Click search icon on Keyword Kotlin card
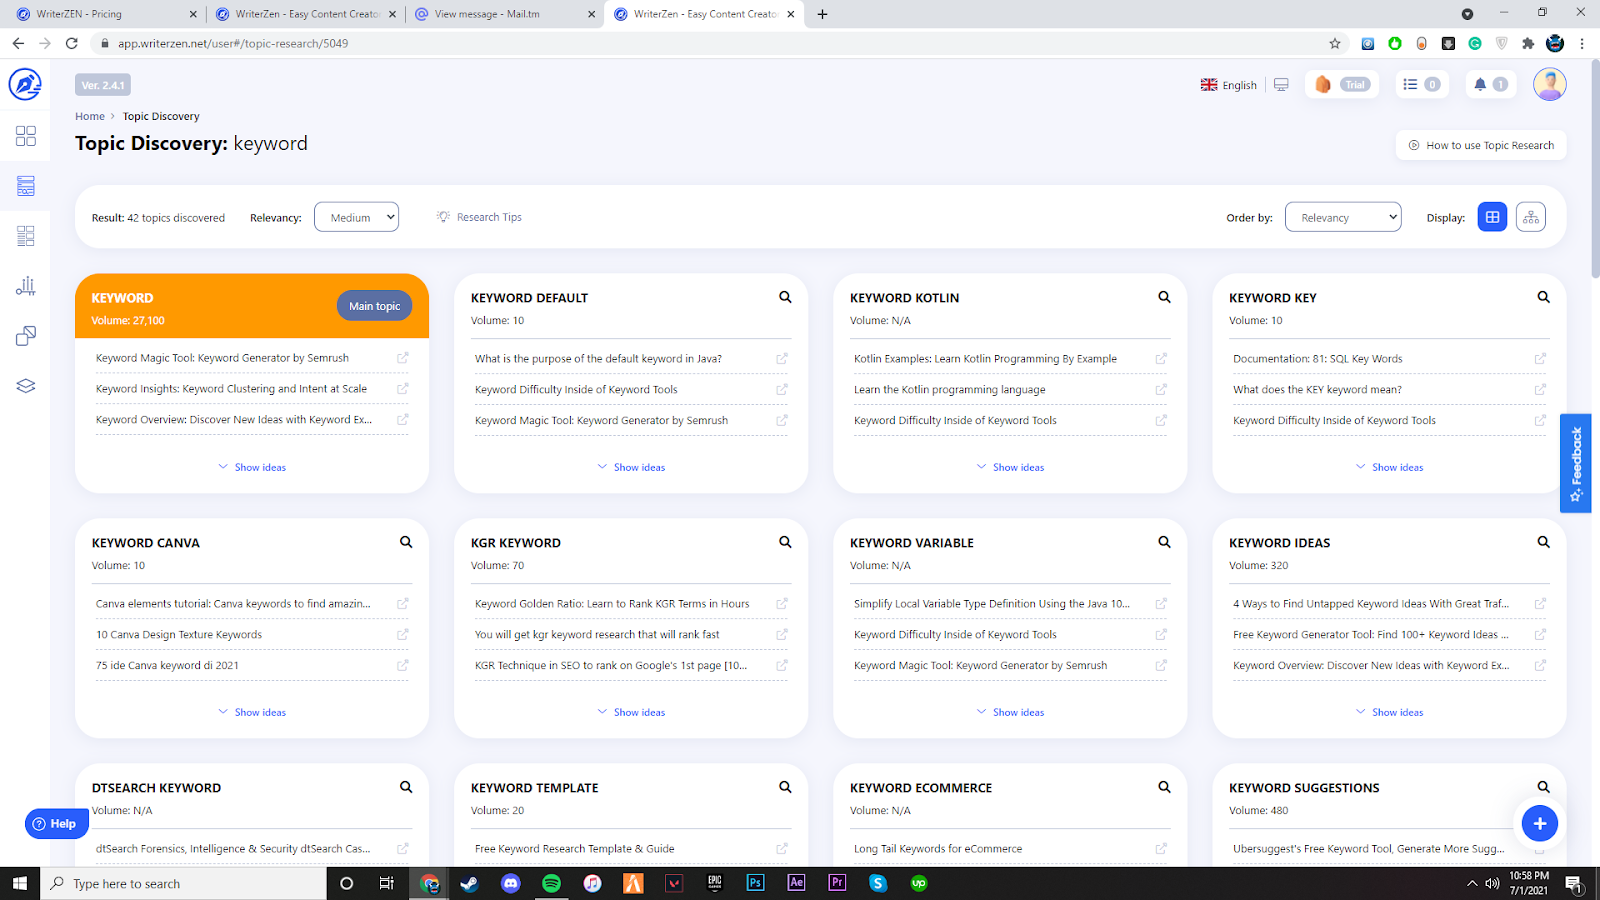The height and width of the screenshot is (900, 1600). coord(1164,297)
